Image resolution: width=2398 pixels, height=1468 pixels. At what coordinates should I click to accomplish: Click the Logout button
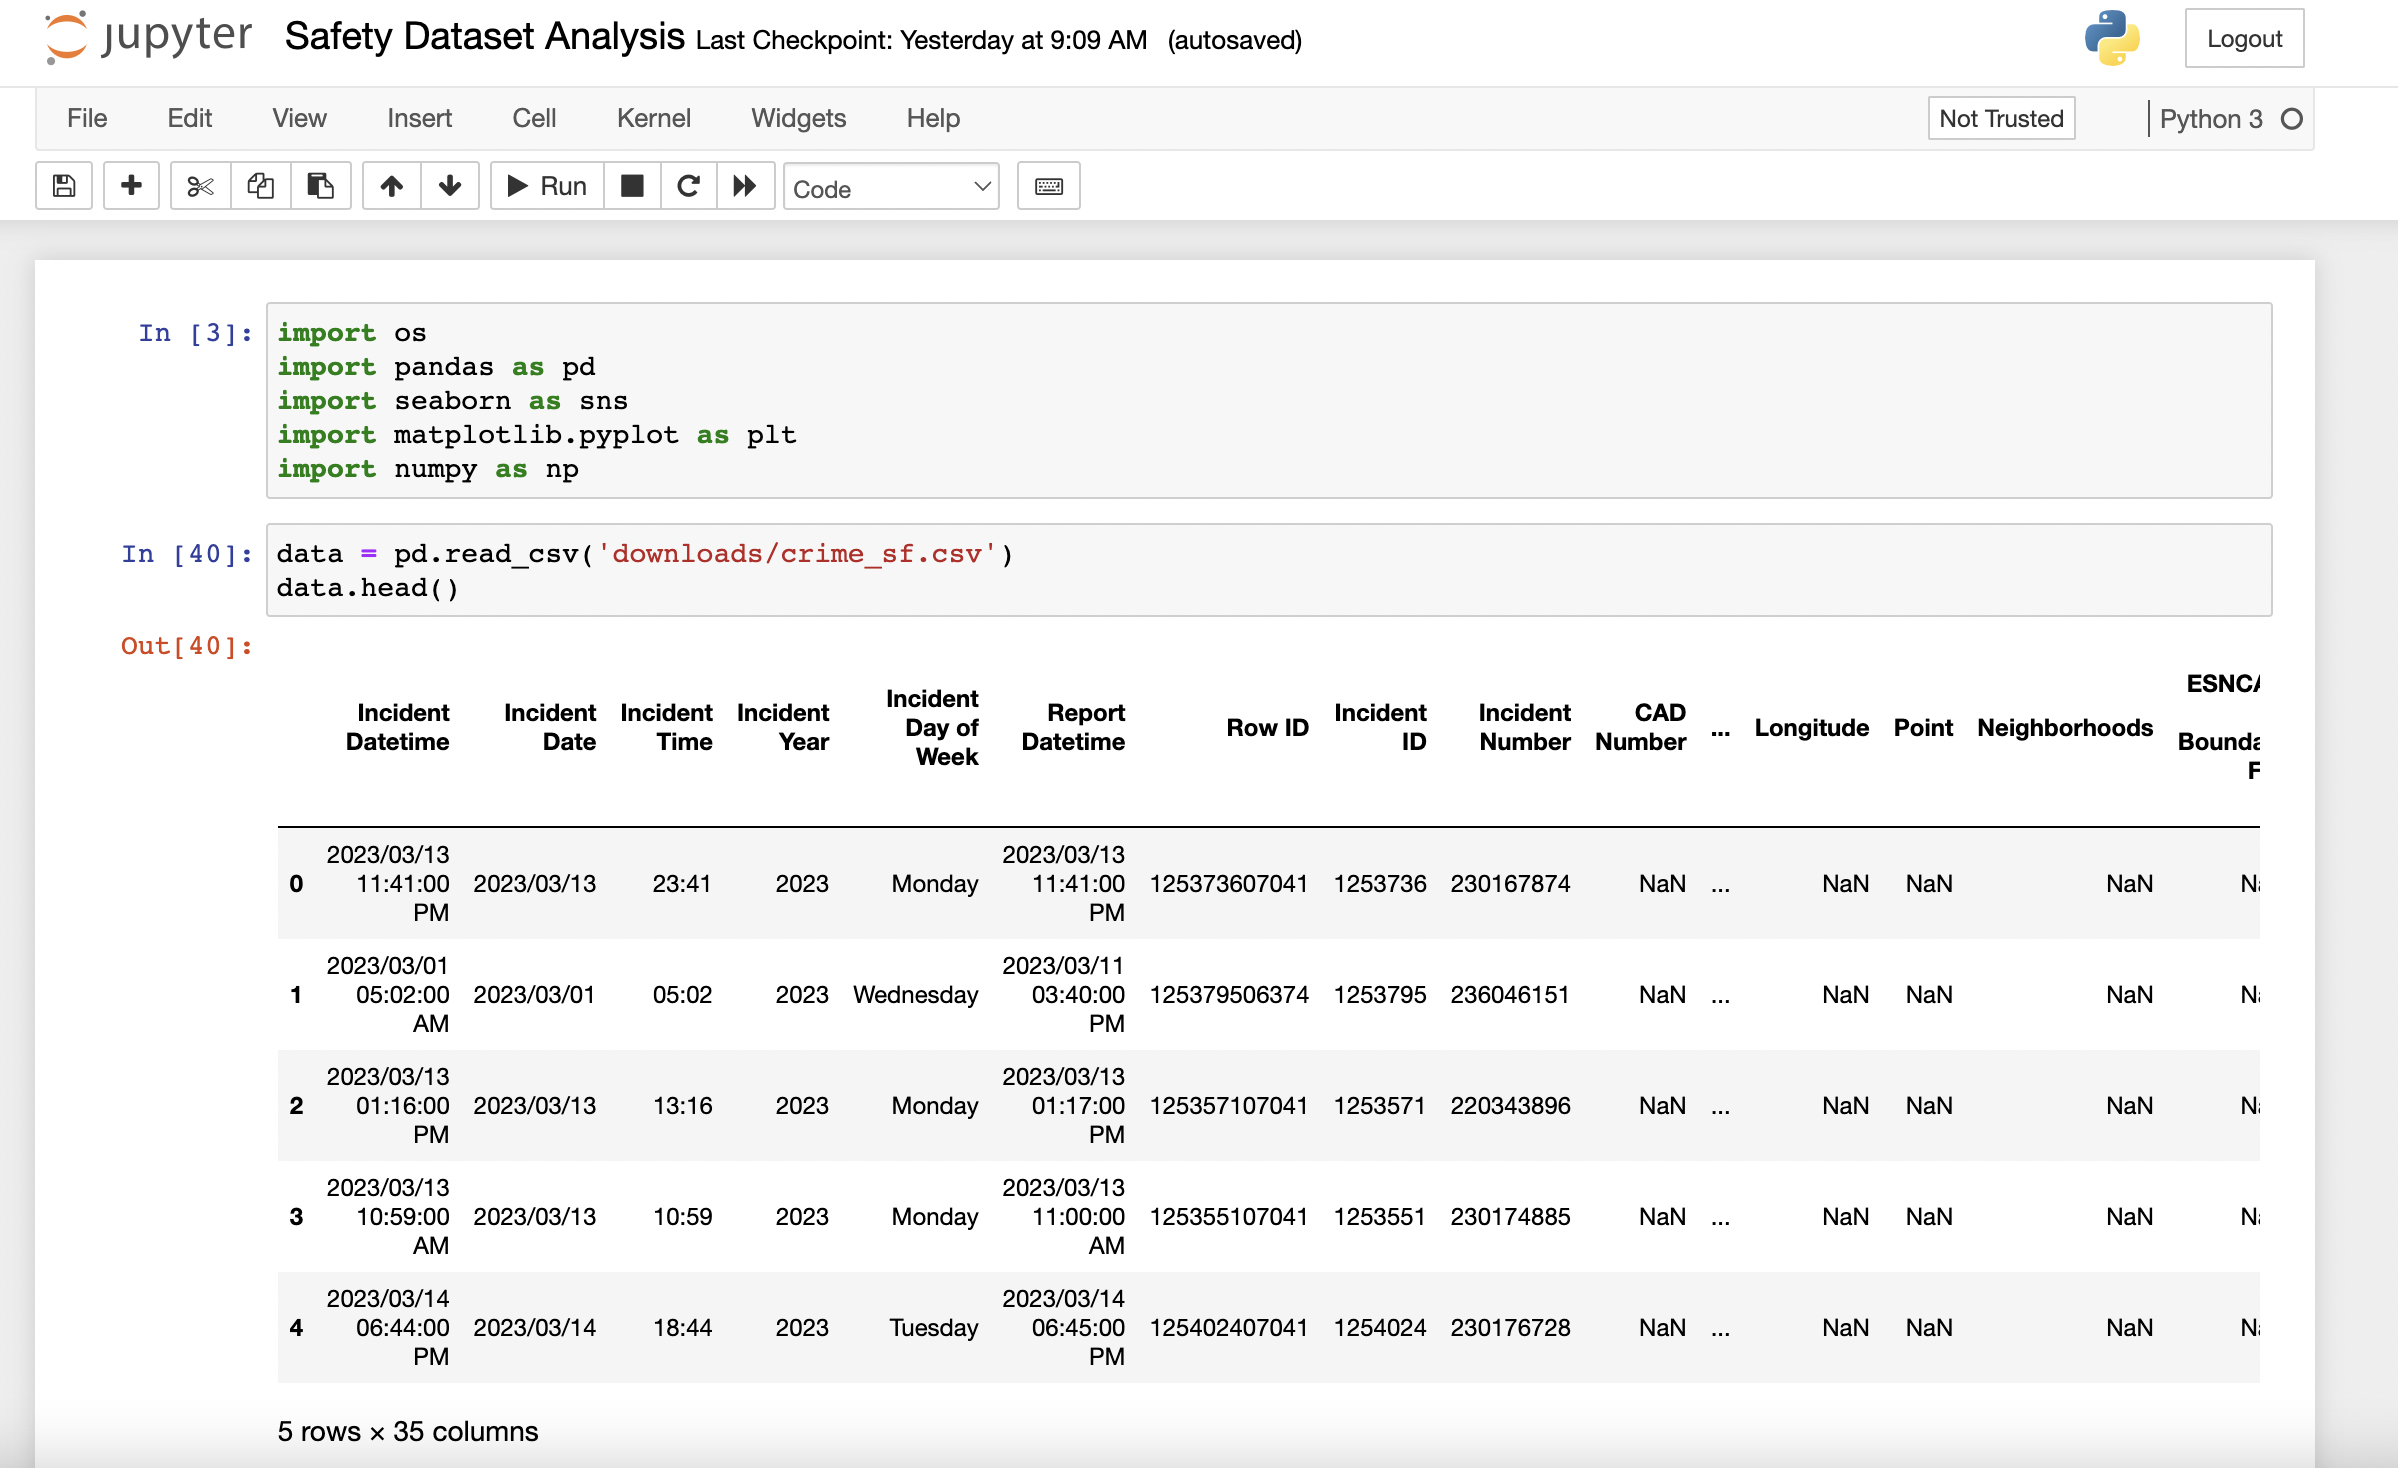click(x=2244, y=39)
